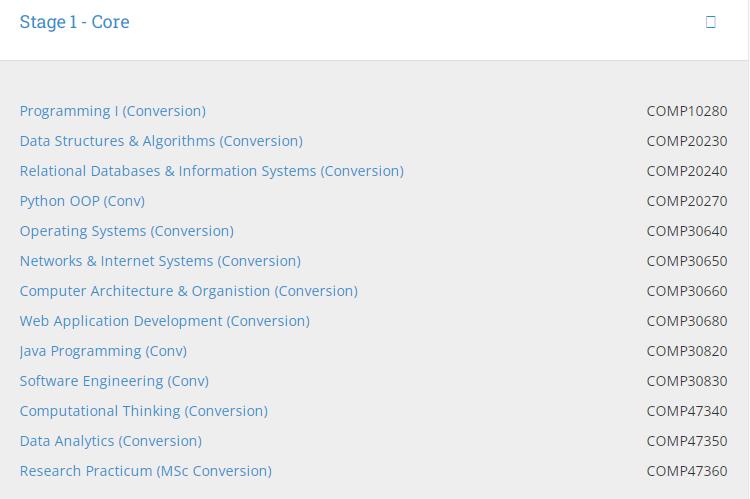Open Data Structures & Algorithms (Conversion) link

point(161,141)
